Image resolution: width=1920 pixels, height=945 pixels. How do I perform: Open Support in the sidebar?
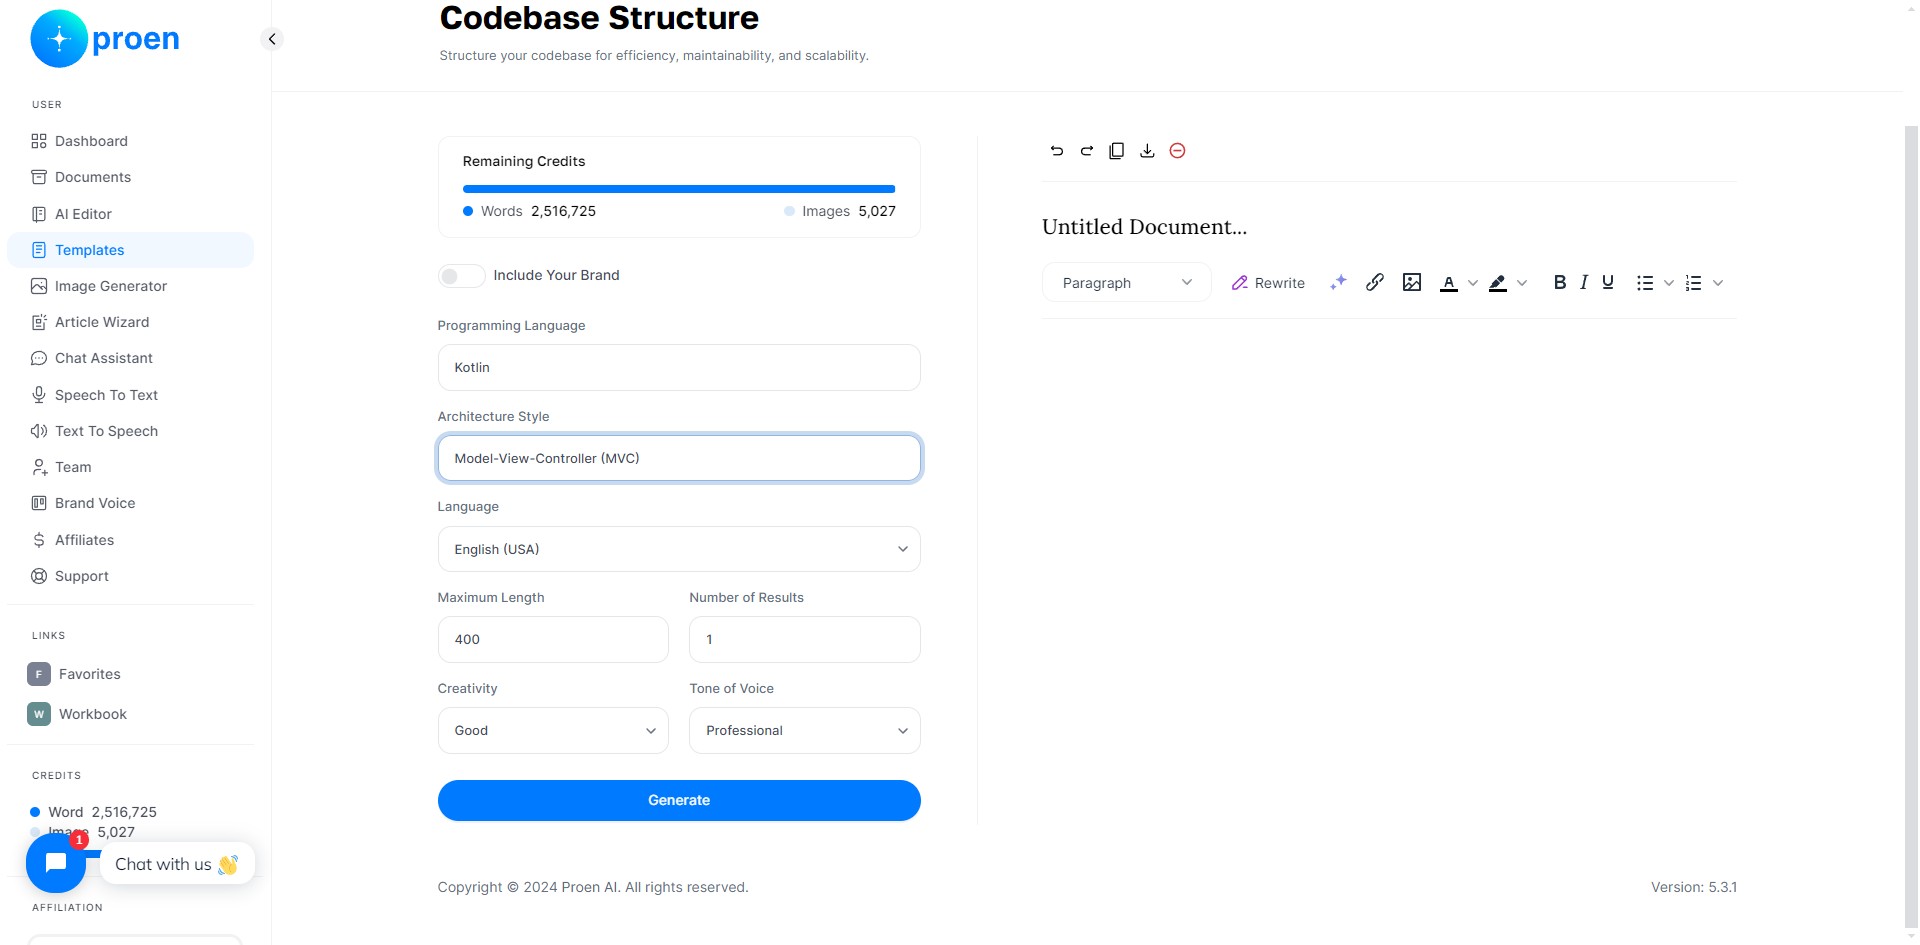(130, 576)
